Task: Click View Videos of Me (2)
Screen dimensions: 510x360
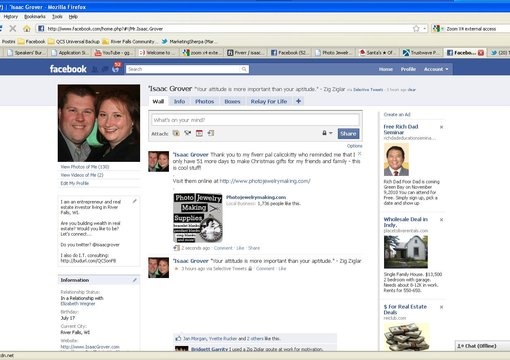Action: [82, 175]
